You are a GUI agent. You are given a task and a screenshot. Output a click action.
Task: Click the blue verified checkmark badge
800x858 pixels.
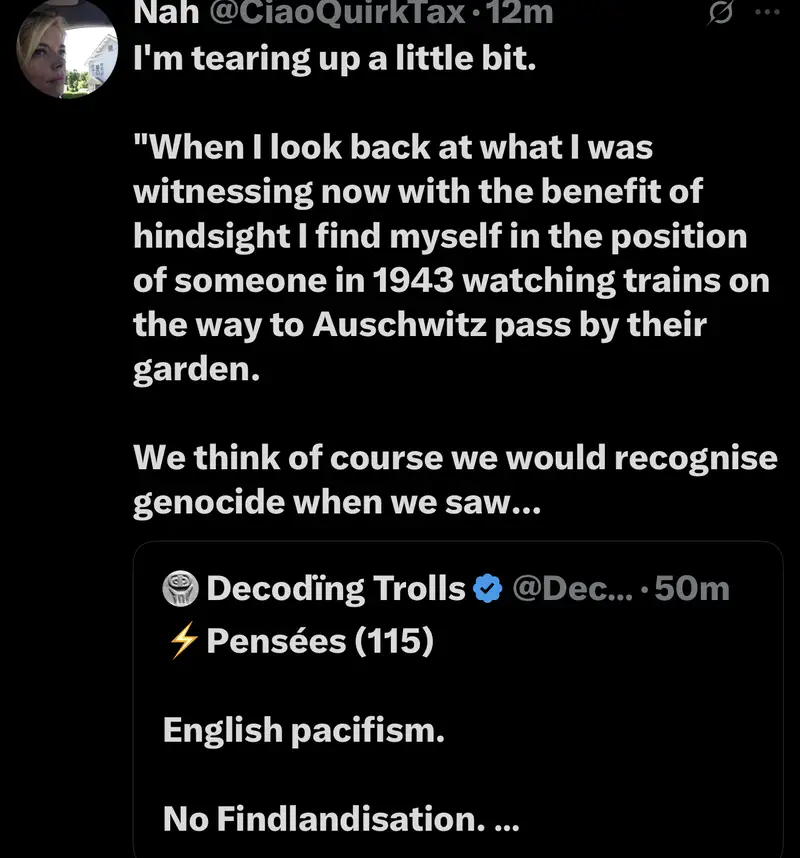coord(486,589)
